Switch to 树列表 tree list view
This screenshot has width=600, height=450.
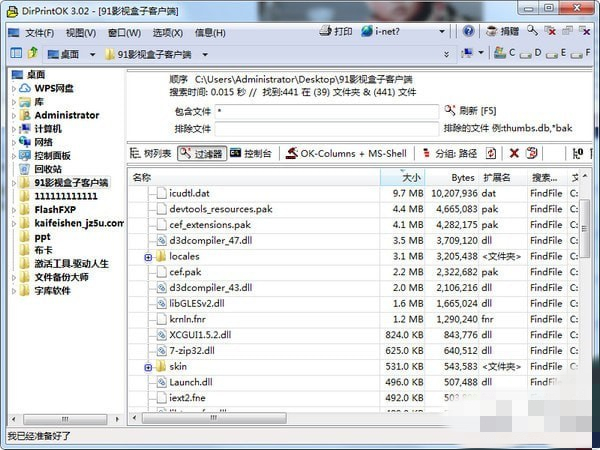pyautogui.click(x=150, y=153)
